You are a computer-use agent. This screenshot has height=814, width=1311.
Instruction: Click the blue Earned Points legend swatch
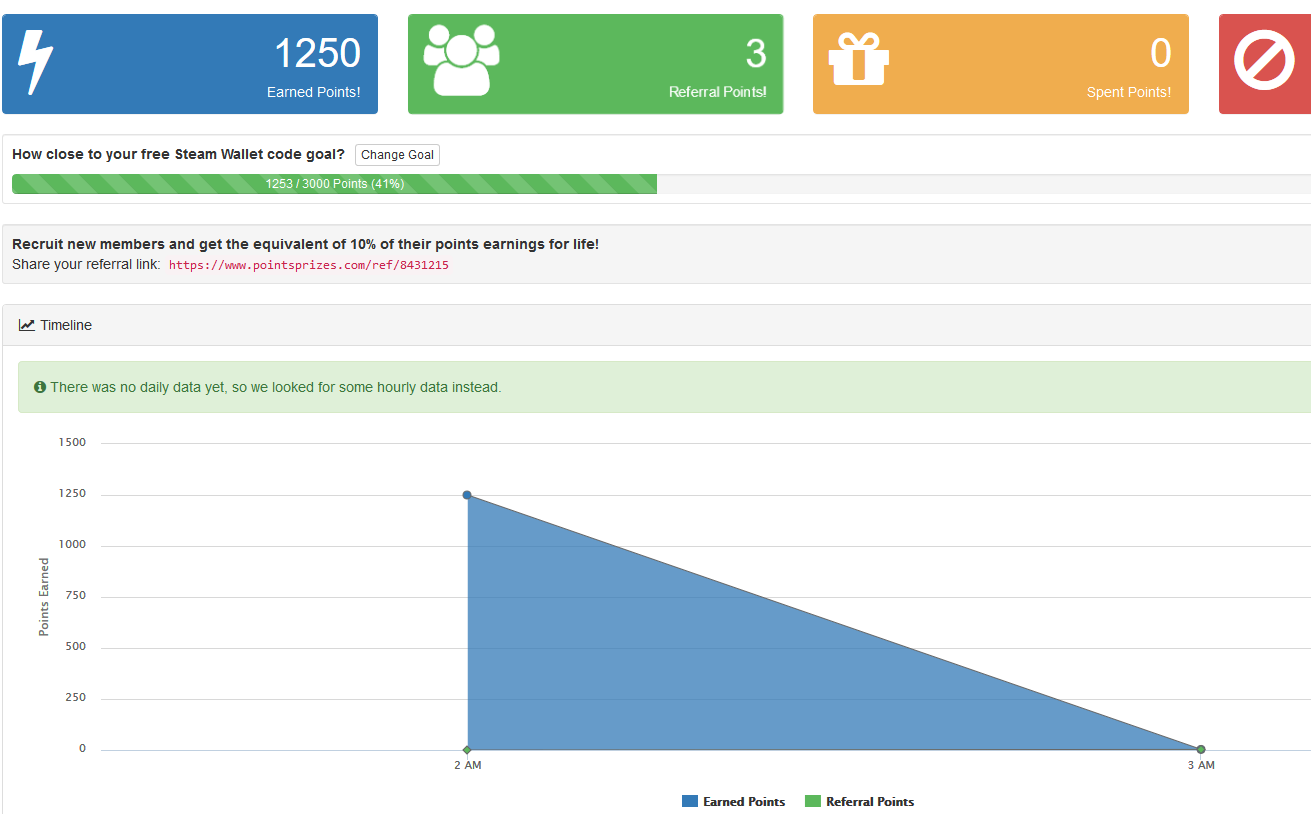(x=690, y=802)
